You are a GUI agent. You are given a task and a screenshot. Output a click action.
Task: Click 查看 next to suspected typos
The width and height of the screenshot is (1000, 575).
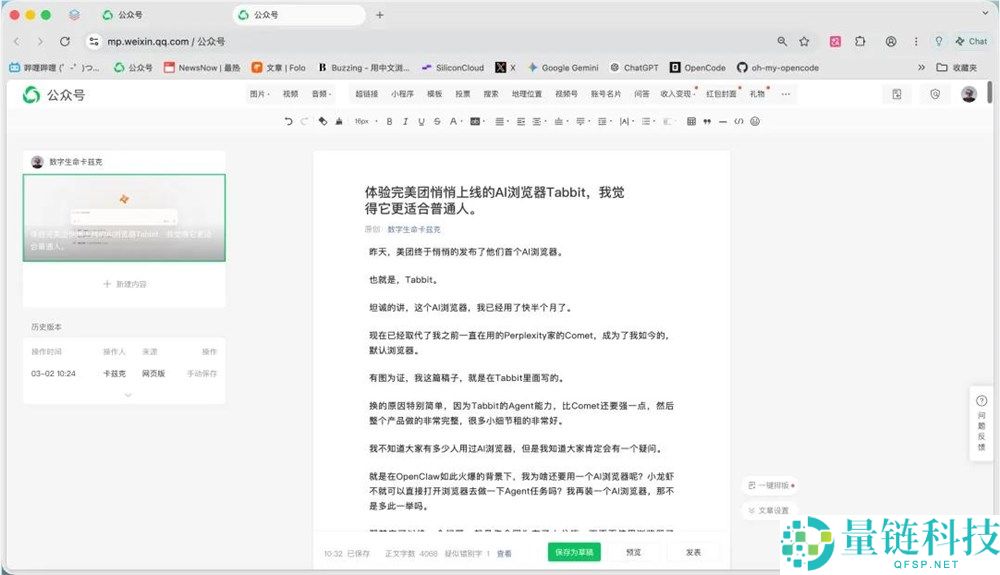[x=504, y=553]
